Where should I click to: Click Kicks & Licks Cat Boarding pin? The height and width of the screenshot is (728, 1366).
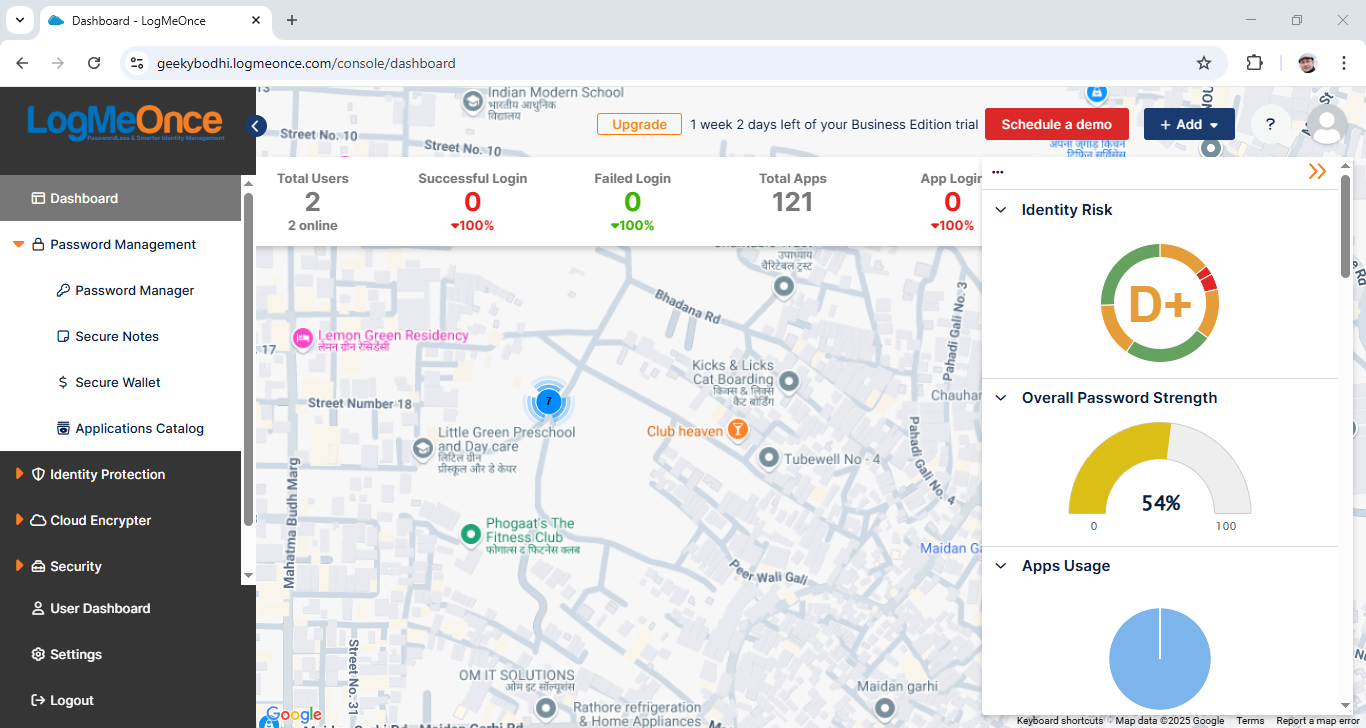coord(789,381)
